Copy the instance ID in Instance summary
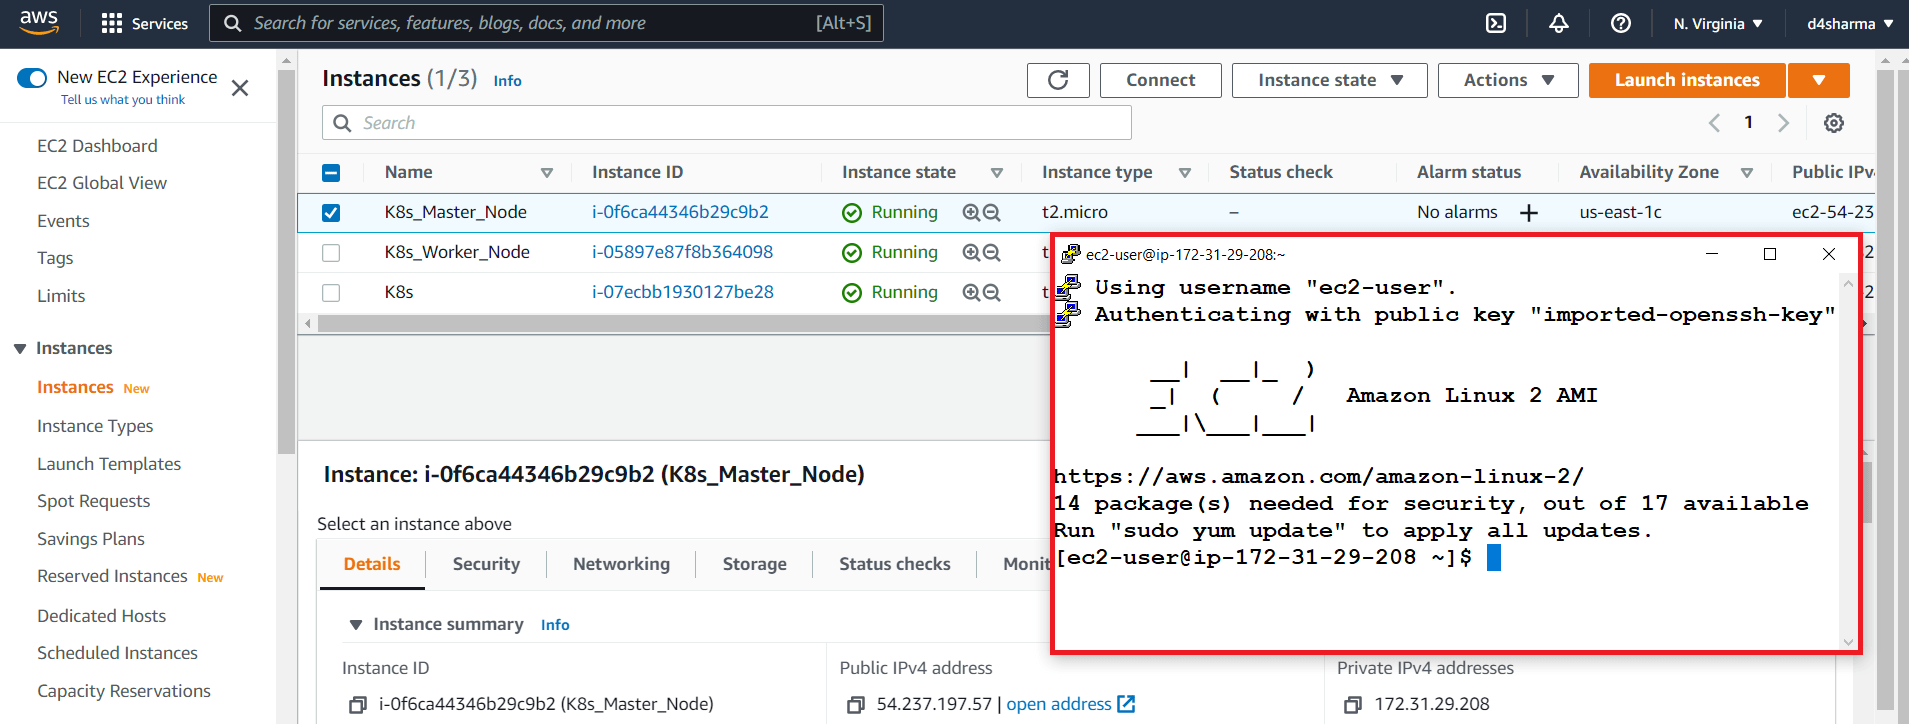The height and width of the screenshot is (724, 1909). pos(357,705)
